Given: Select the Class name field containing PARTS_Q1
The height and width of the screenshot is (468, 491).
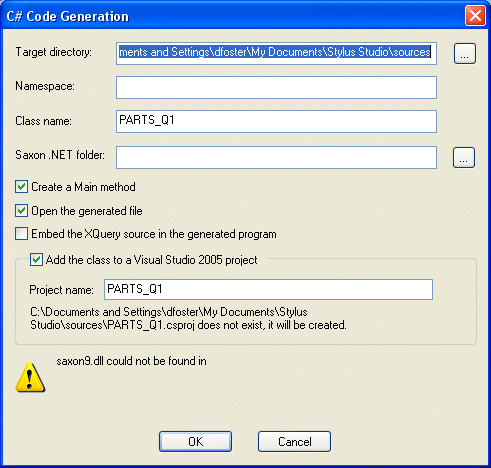Looking at the screenshot, I should click(276, 121).
